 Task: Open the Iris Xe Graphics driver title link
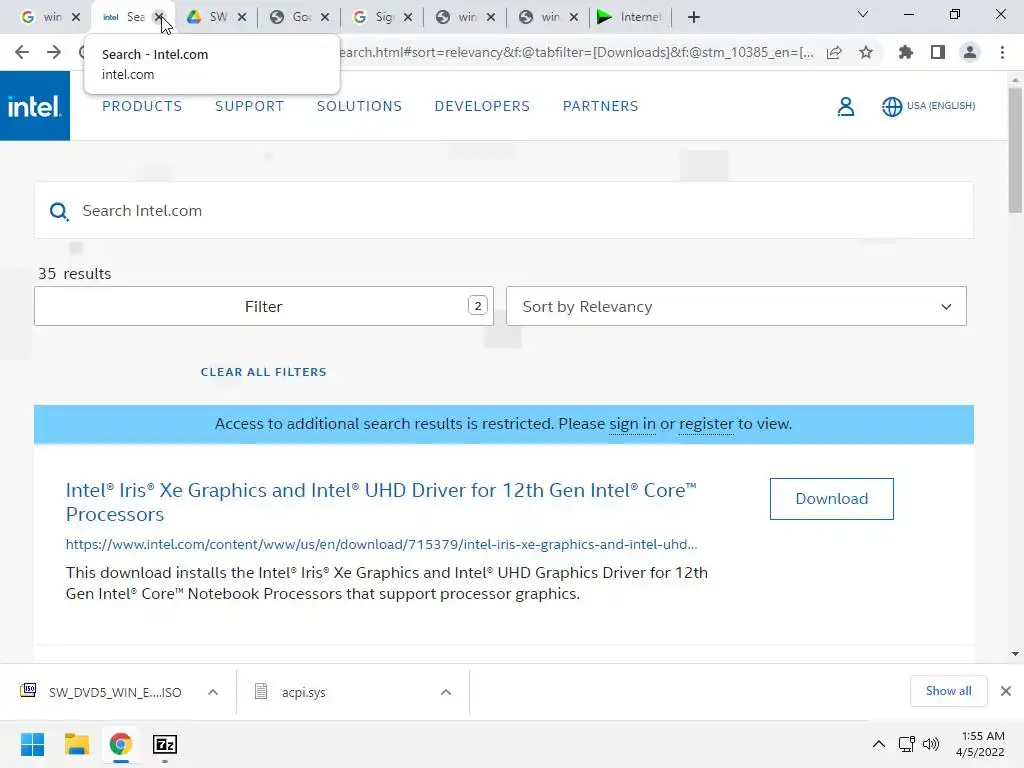(381, 502)
